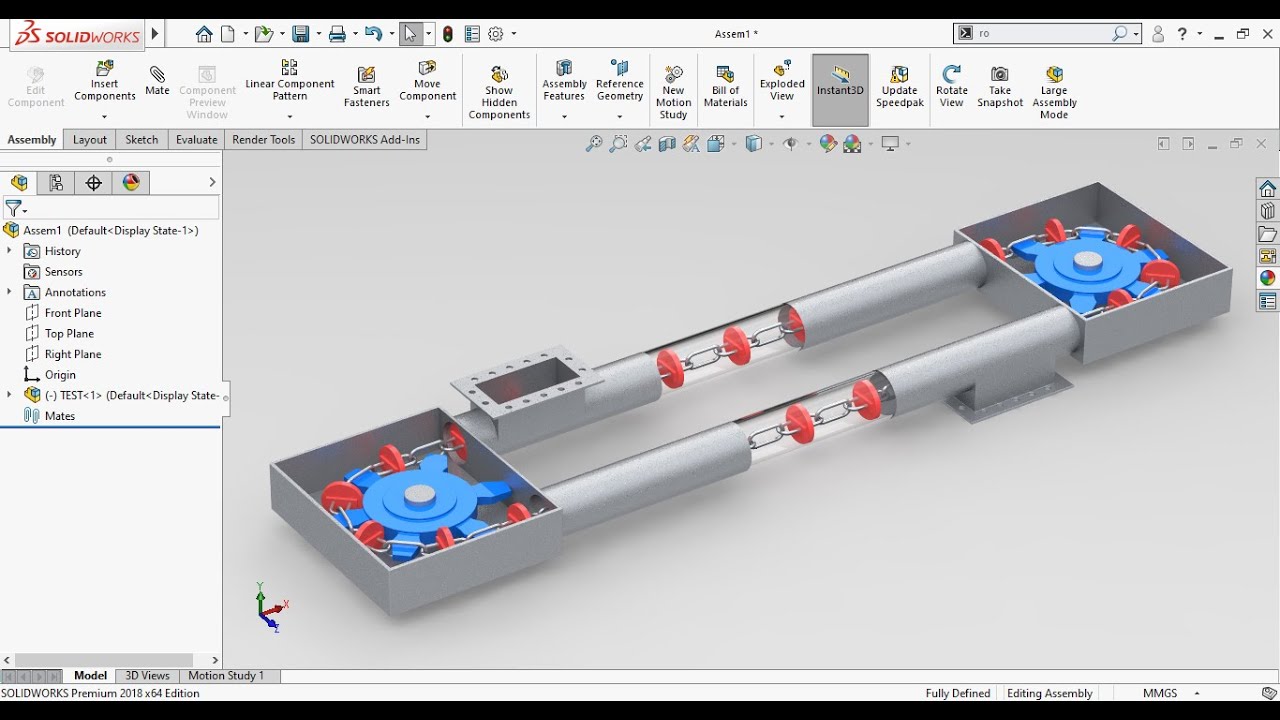Select the Move Component tool
The height and width of the screenshot is (720, 1280).
[427, 81]
